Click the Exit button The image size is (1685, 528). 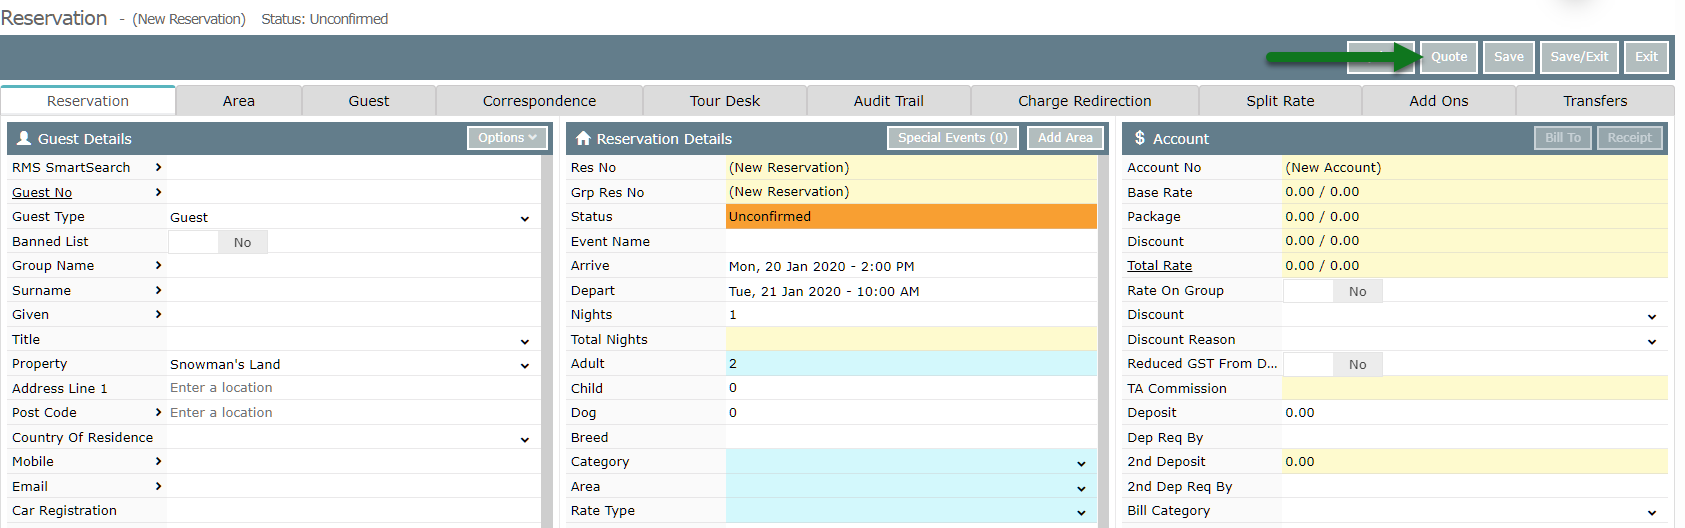(x=1646, y=57)
